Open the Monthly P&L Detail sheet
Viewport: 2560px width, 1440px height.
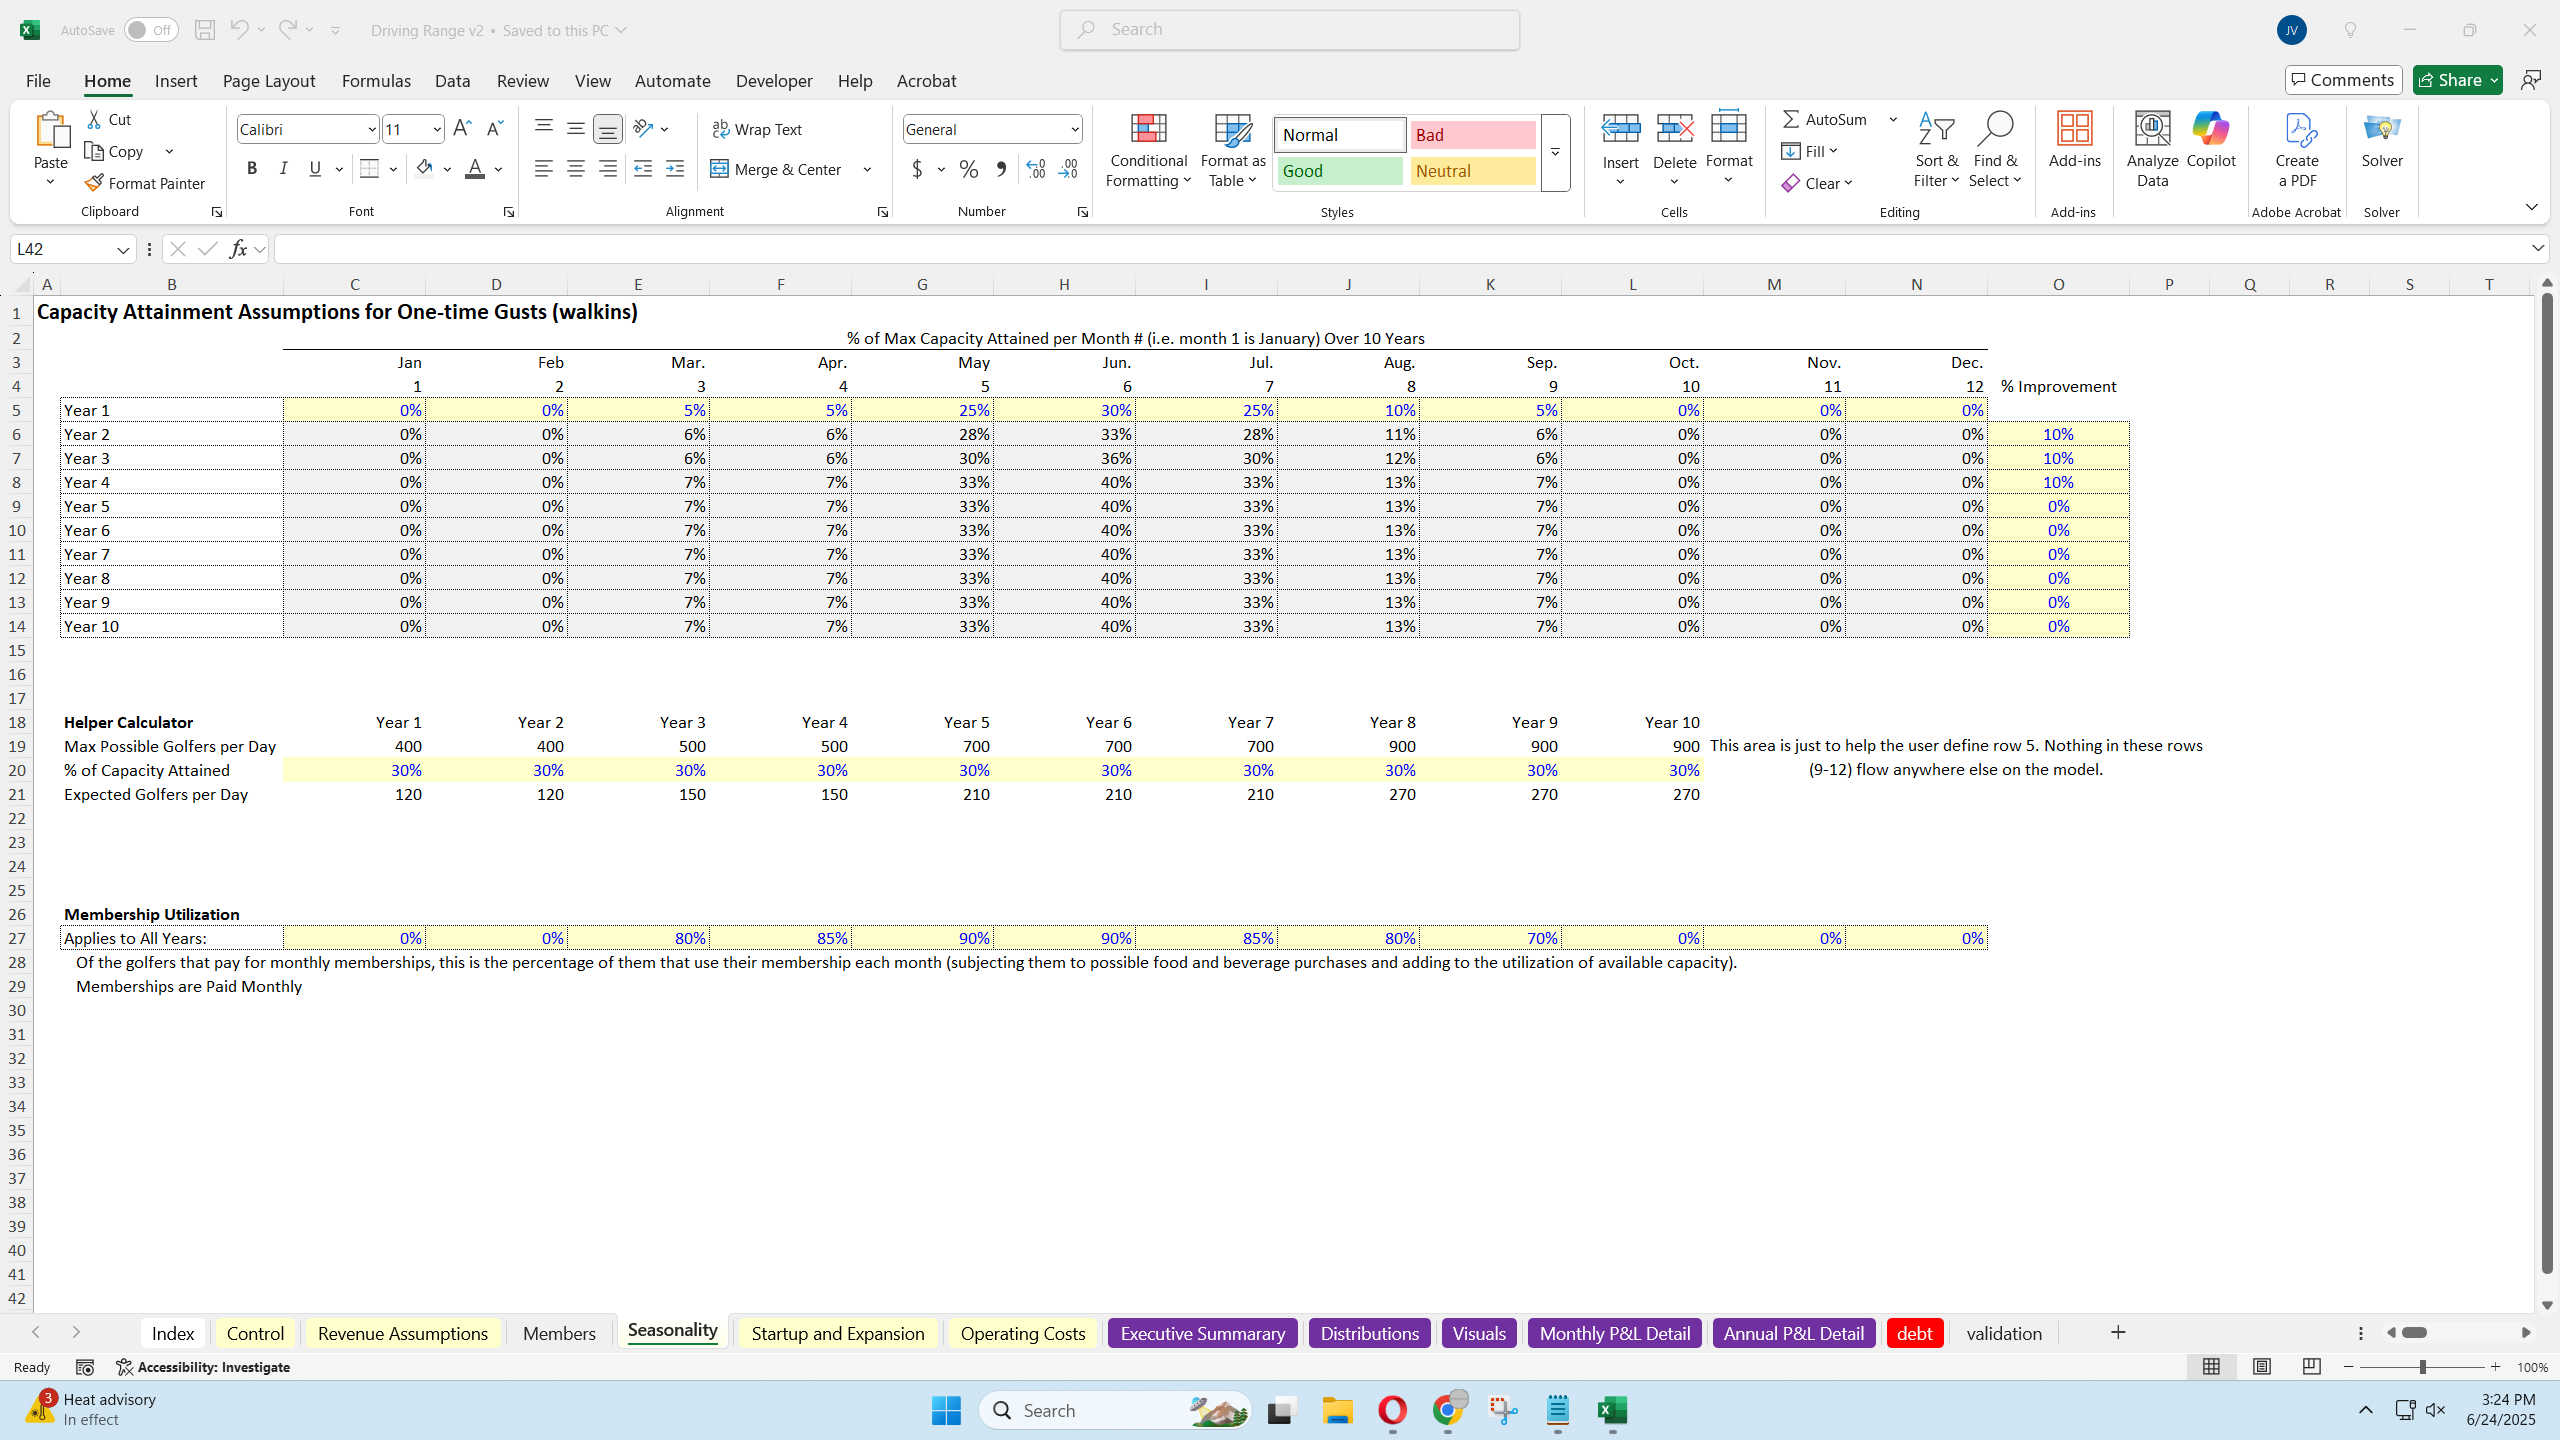[x=1613, y=1333]
